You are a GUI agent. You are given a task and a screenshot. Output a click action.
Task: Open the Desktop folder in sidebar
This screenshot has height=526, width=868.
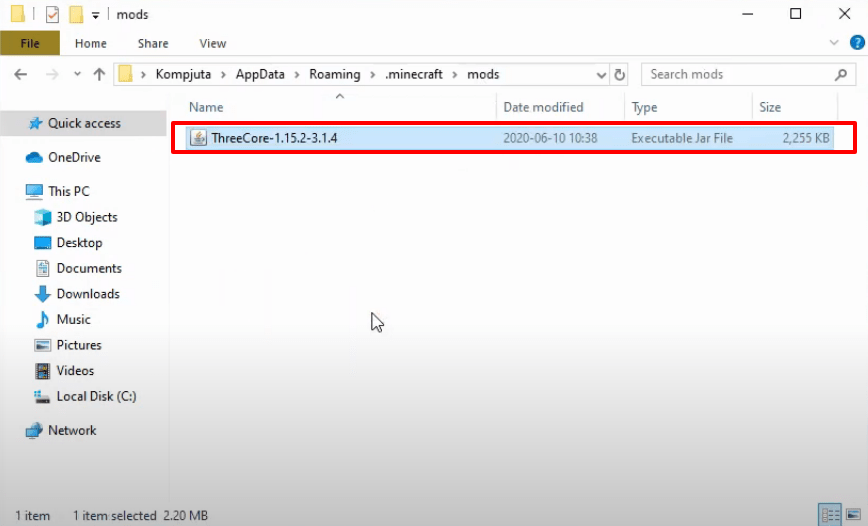coord(79,243)
